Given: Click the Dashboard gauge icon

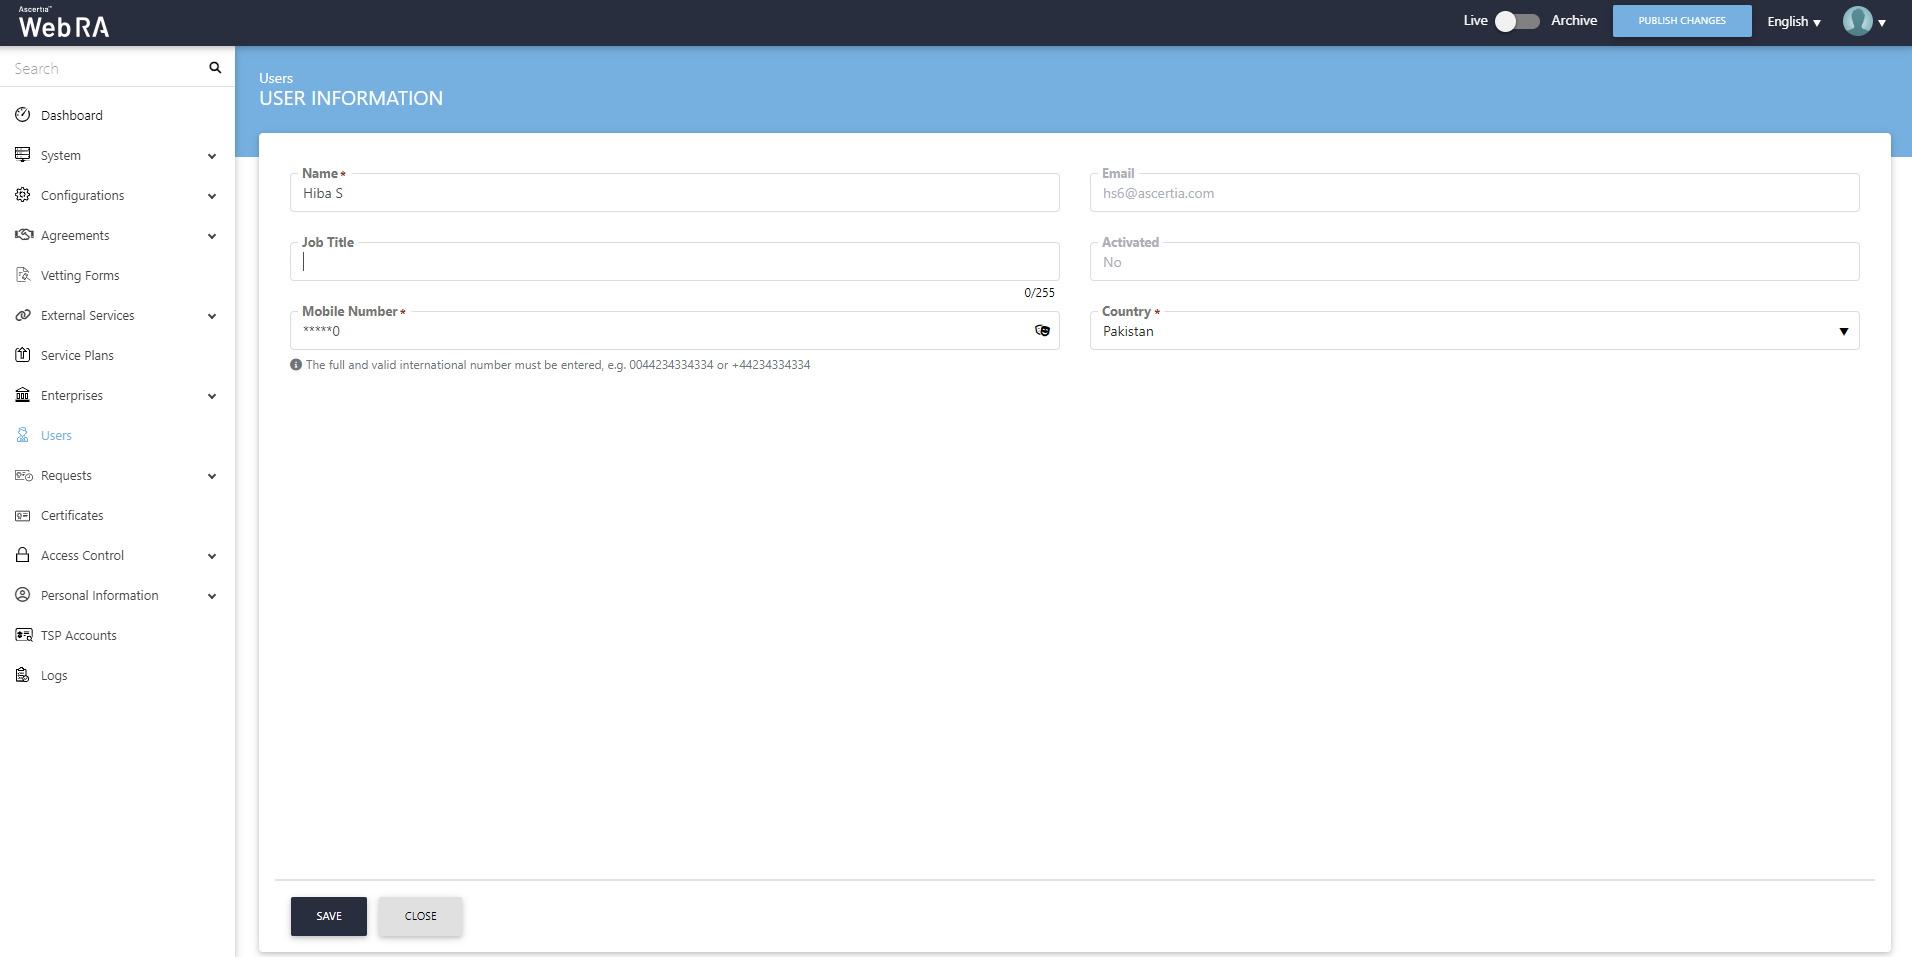Looking at the screenshot, I should pyautogui.click(x=22, y=115).
